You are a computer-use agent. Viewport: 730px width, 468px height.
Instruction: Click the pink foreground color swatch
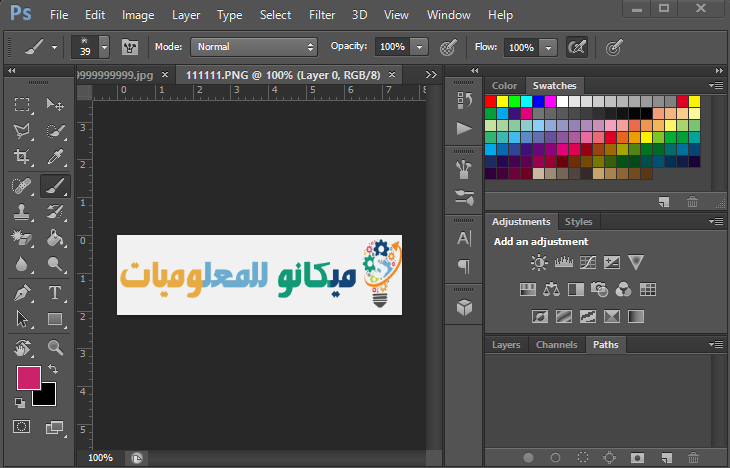28,377
